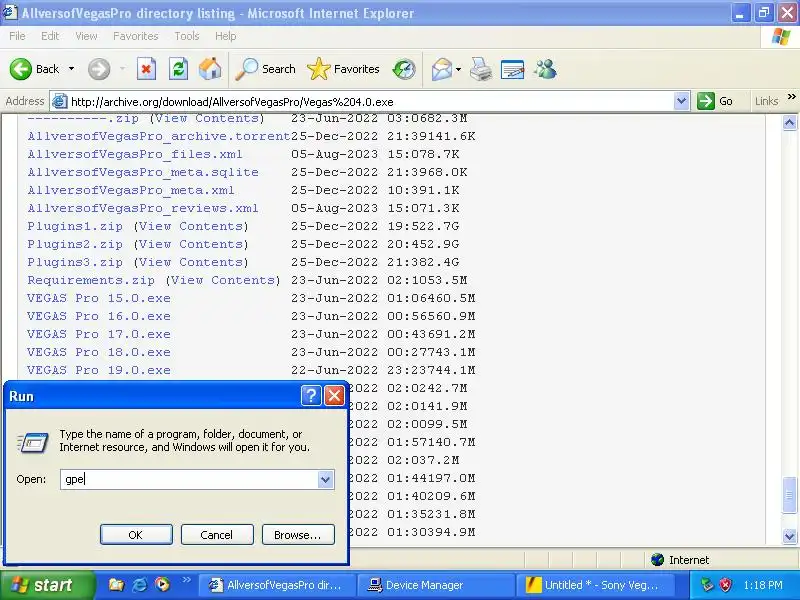Launch Internet Explorer from quick launch
The image size is (800, 600).
coord(140,585)
